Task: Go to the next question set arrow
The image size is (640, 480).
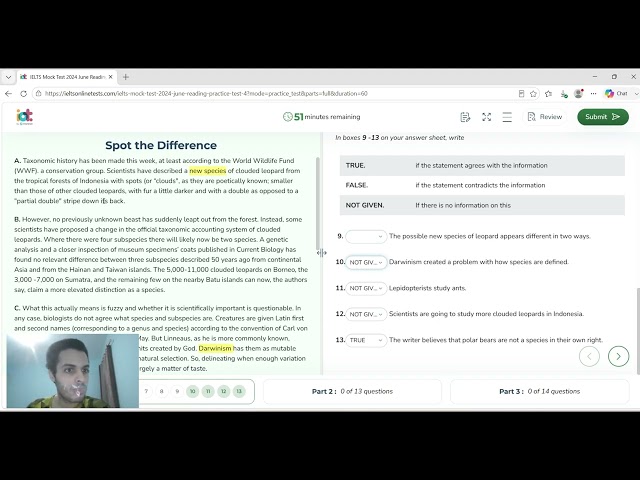Action: (618, 356)
